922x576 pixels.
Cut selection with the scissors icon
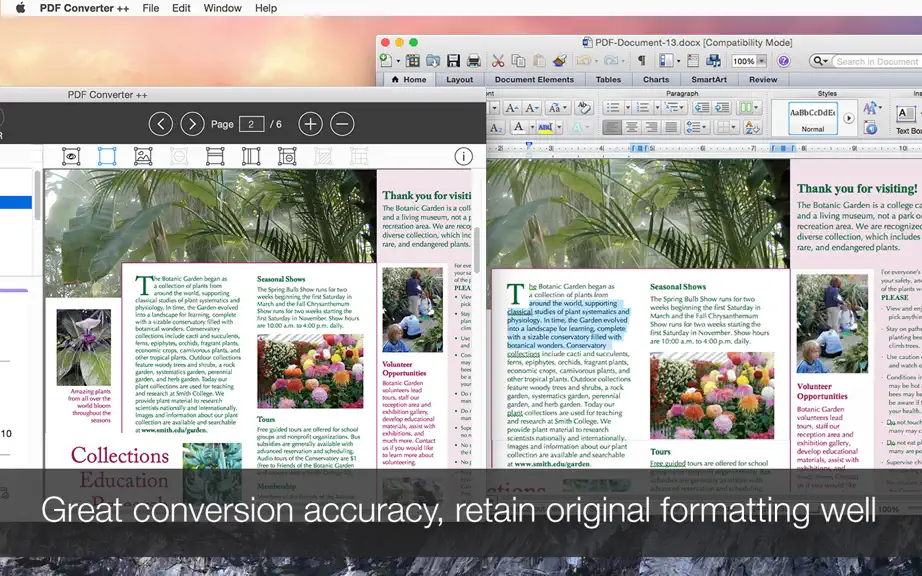pos(498,61)
